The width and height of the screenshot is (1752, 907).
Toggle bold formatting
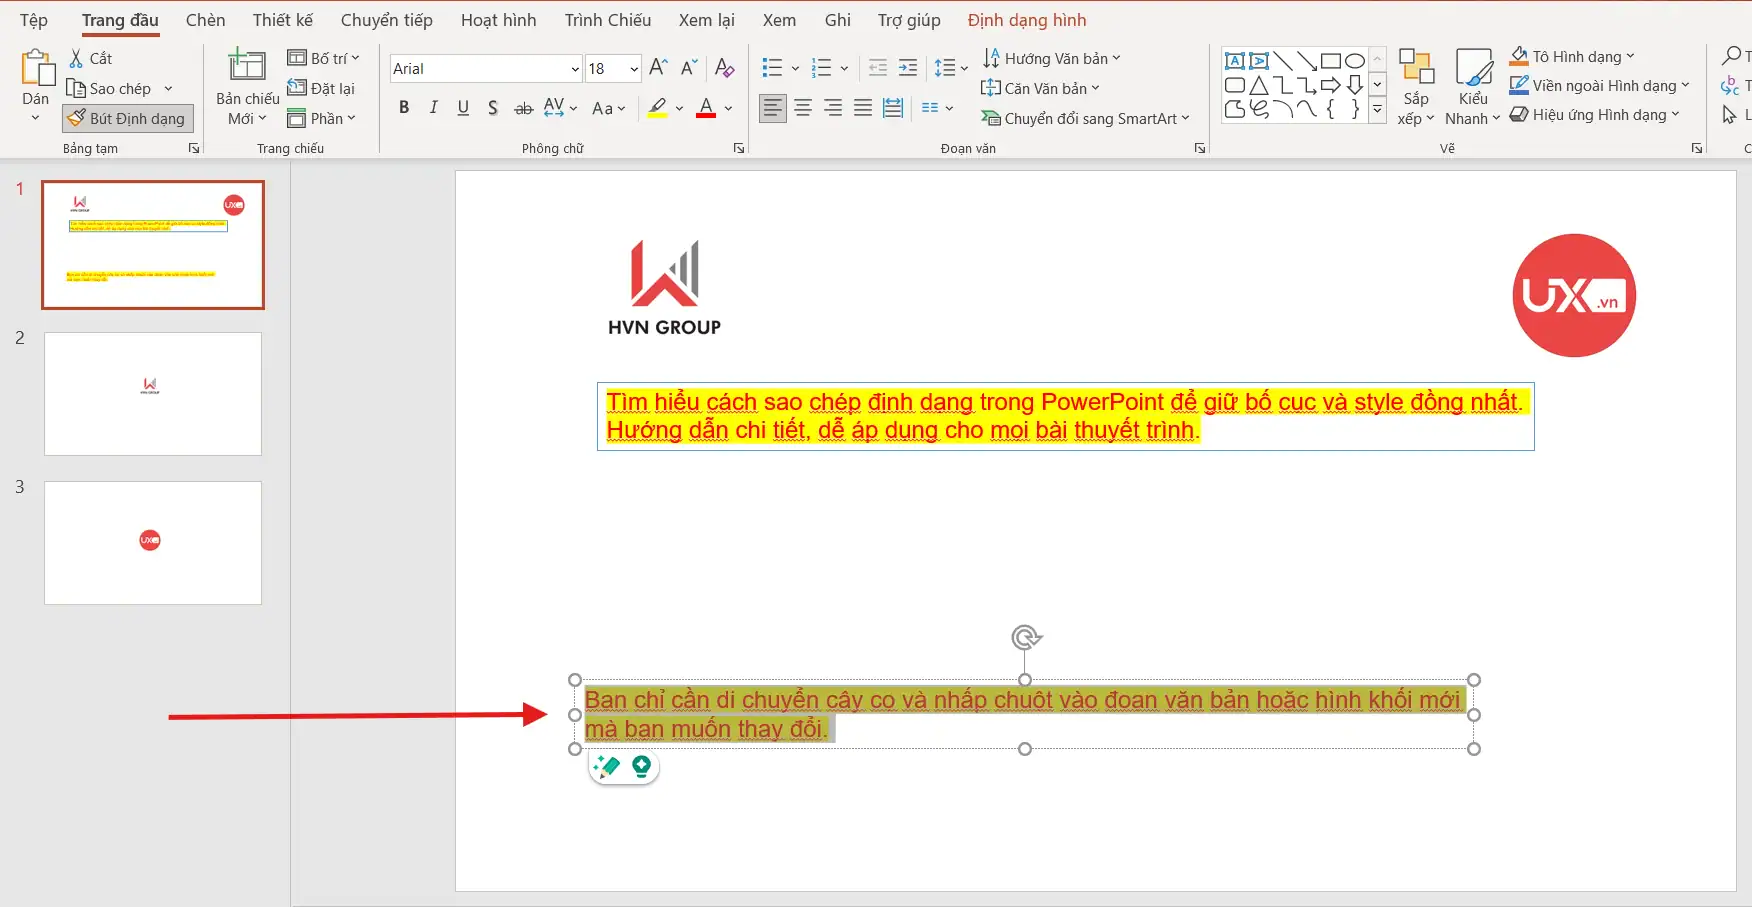coord(404,108)
